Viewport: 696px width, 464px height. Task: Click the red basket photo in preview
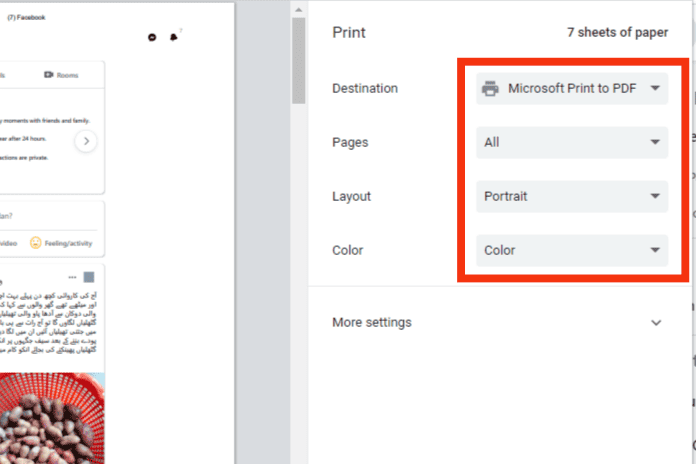[52, 418]
